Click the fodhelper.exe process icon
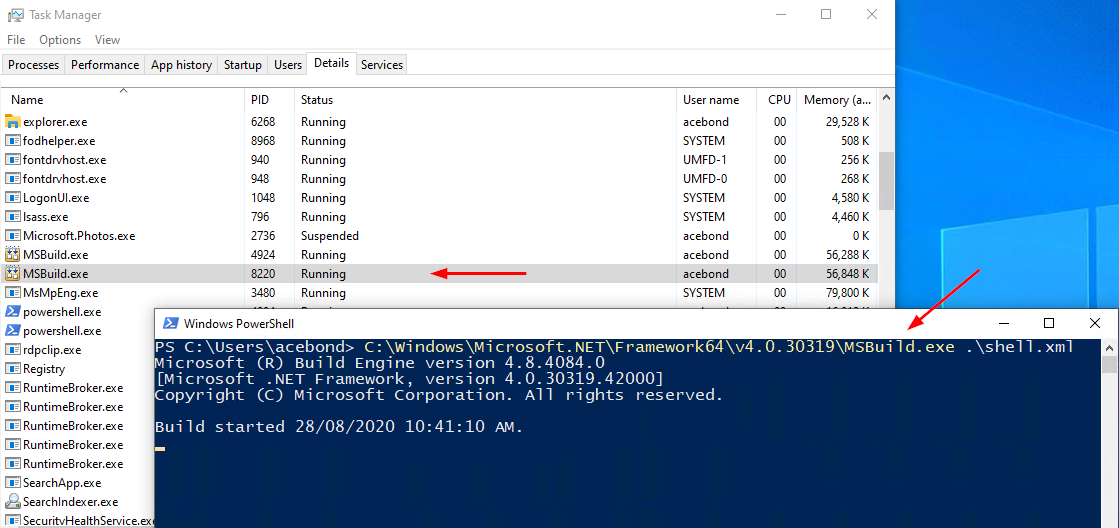Screen dimensions: 1119x528 coord(12,141)
